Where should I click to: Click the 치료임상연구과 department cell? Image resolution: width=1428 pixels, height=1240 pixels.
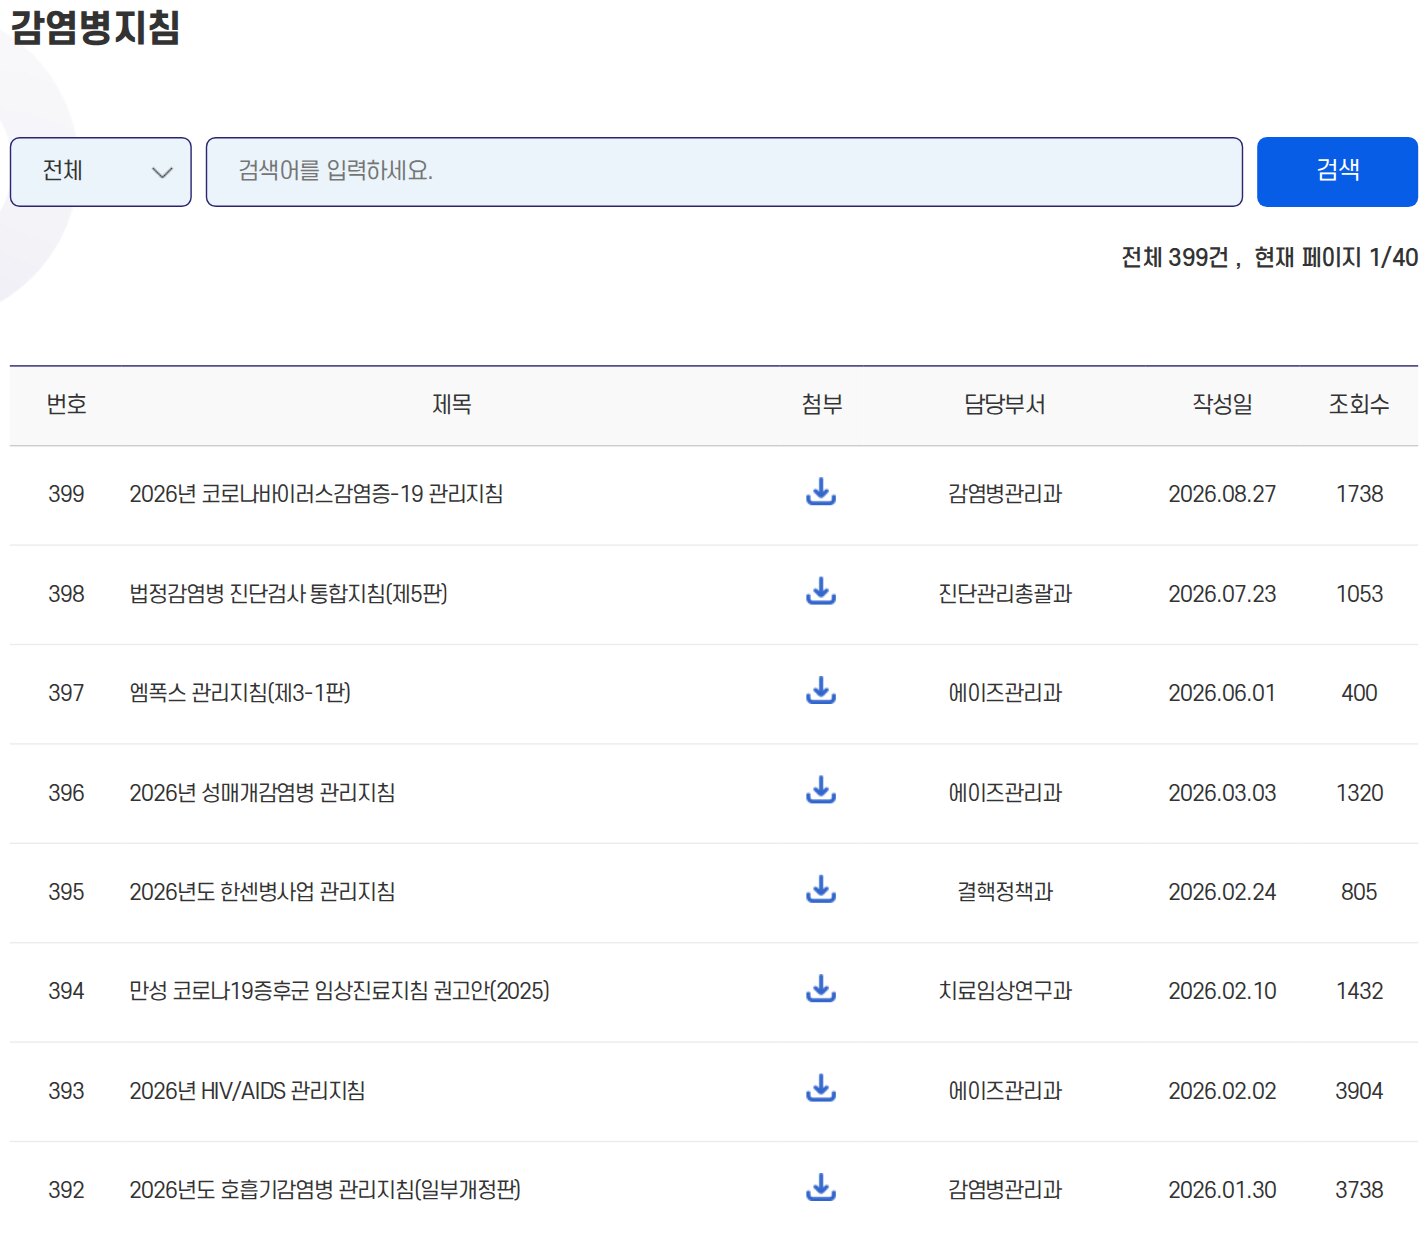1005,991
